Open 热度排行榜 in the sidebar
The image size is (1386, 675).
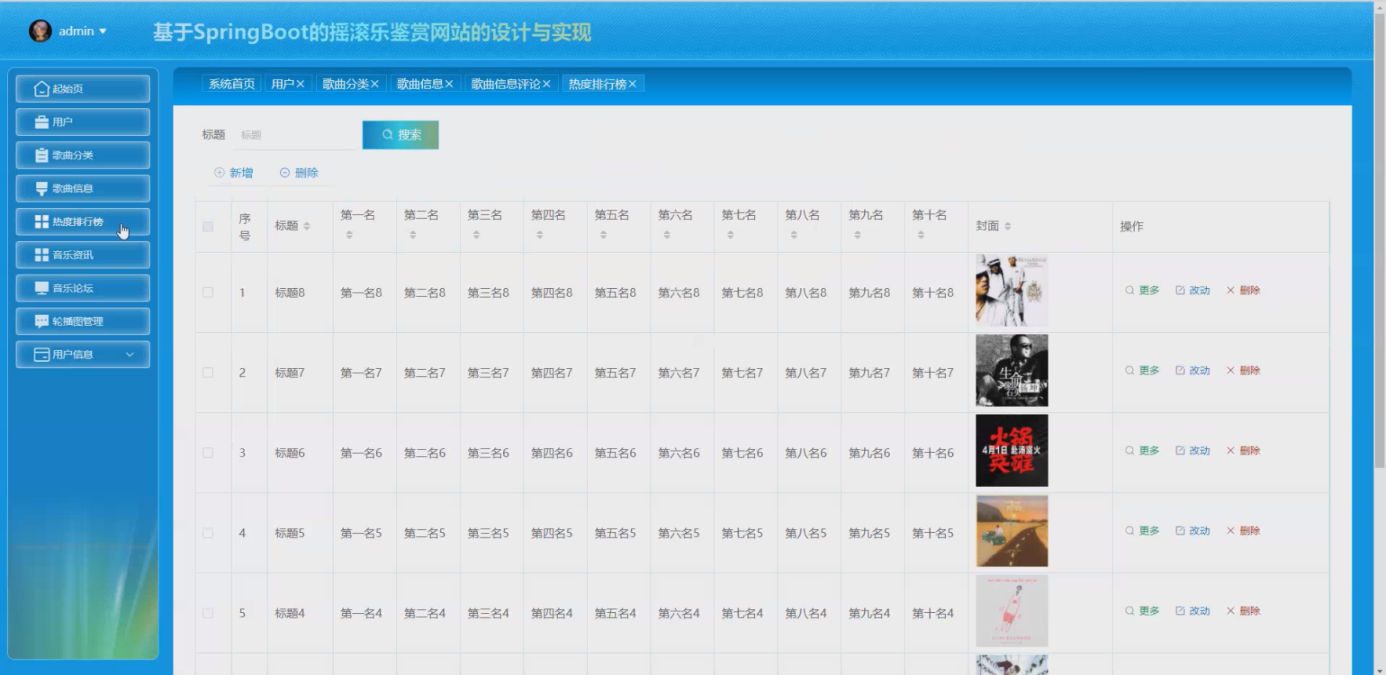click(83, 221)
